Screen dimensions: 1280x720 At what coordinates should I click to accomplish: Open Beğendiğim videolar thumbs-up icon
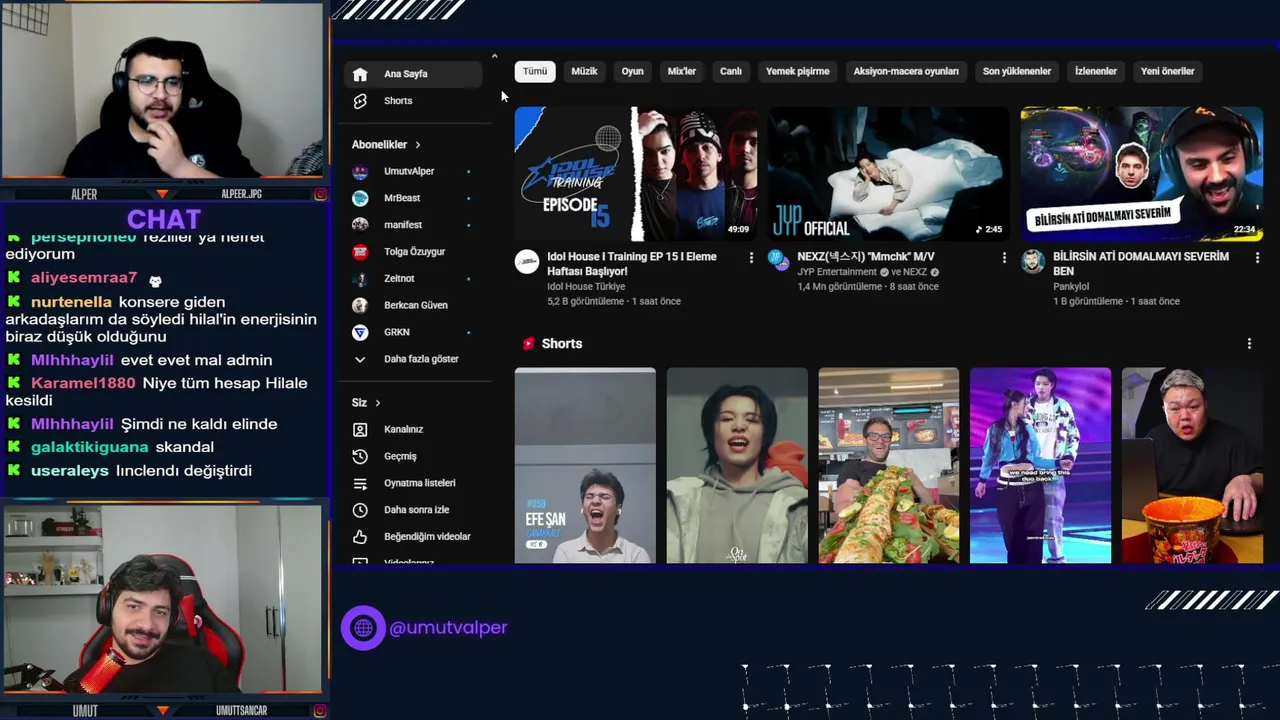pyautogui.click(x=360, y=537)
